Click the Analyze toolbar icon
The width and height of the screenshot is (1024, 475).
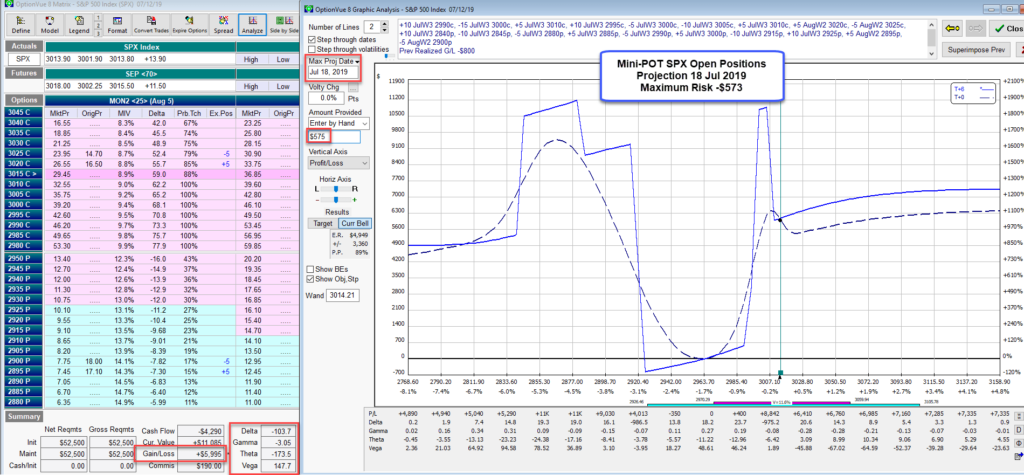252,24
